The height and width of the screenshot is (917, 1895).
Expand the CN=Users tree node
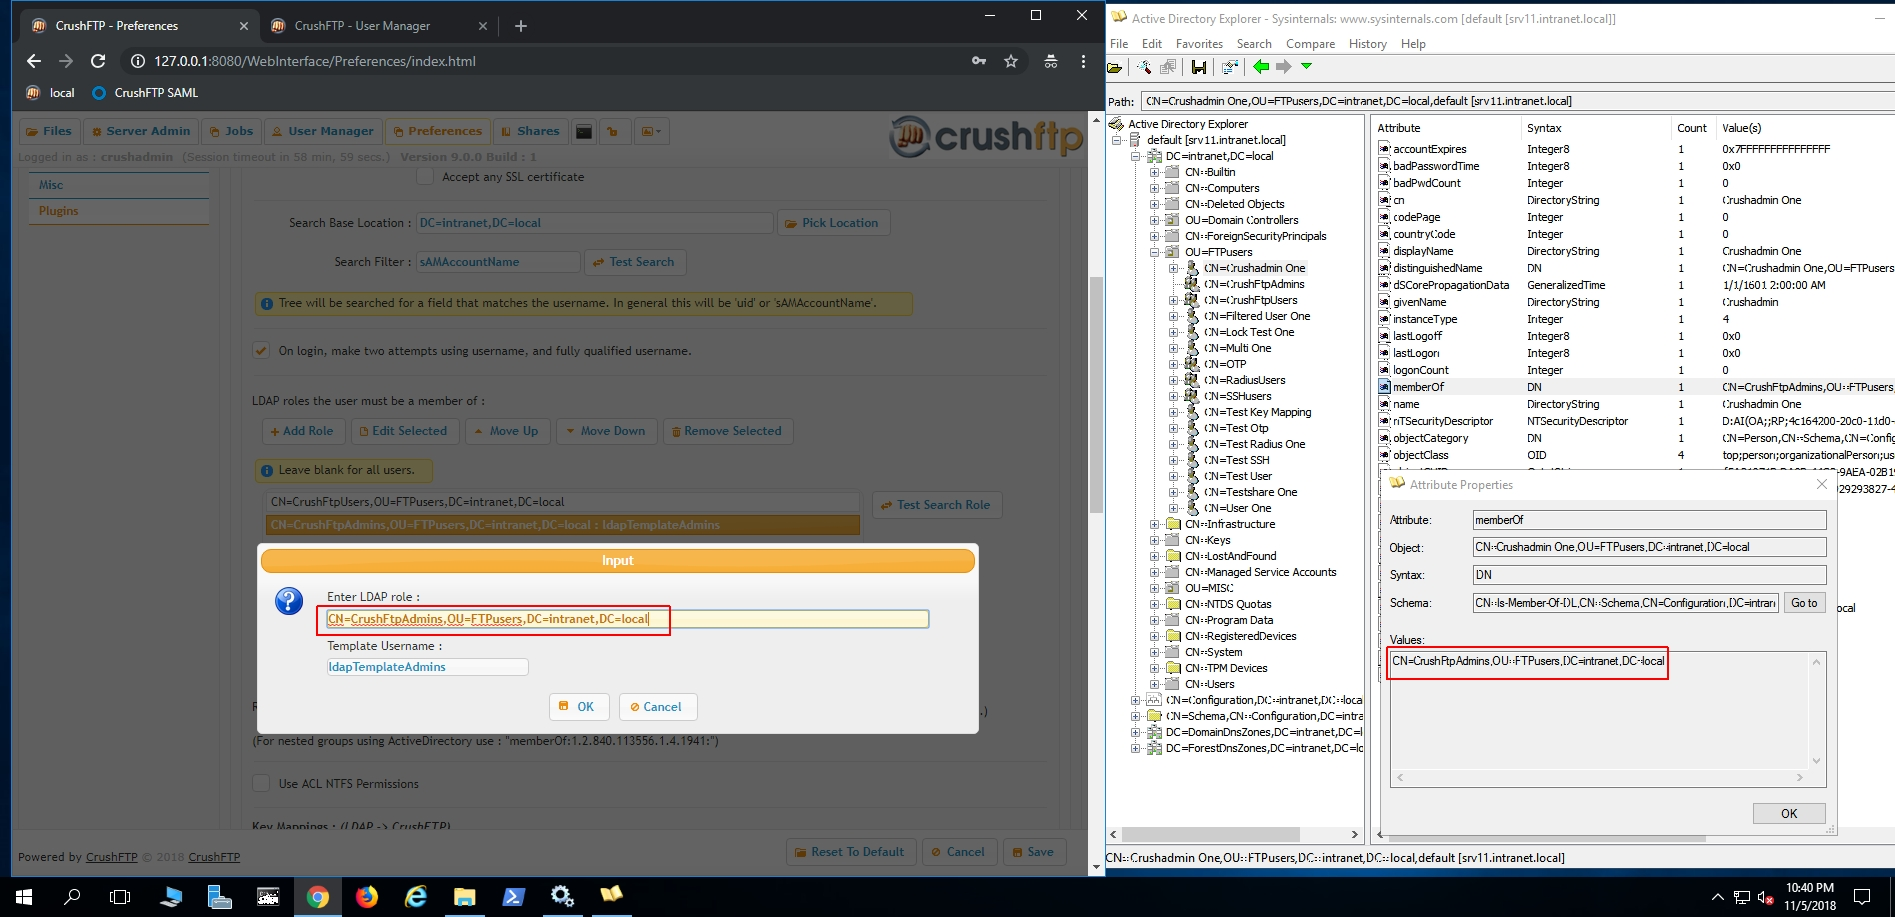(1154, 684)
